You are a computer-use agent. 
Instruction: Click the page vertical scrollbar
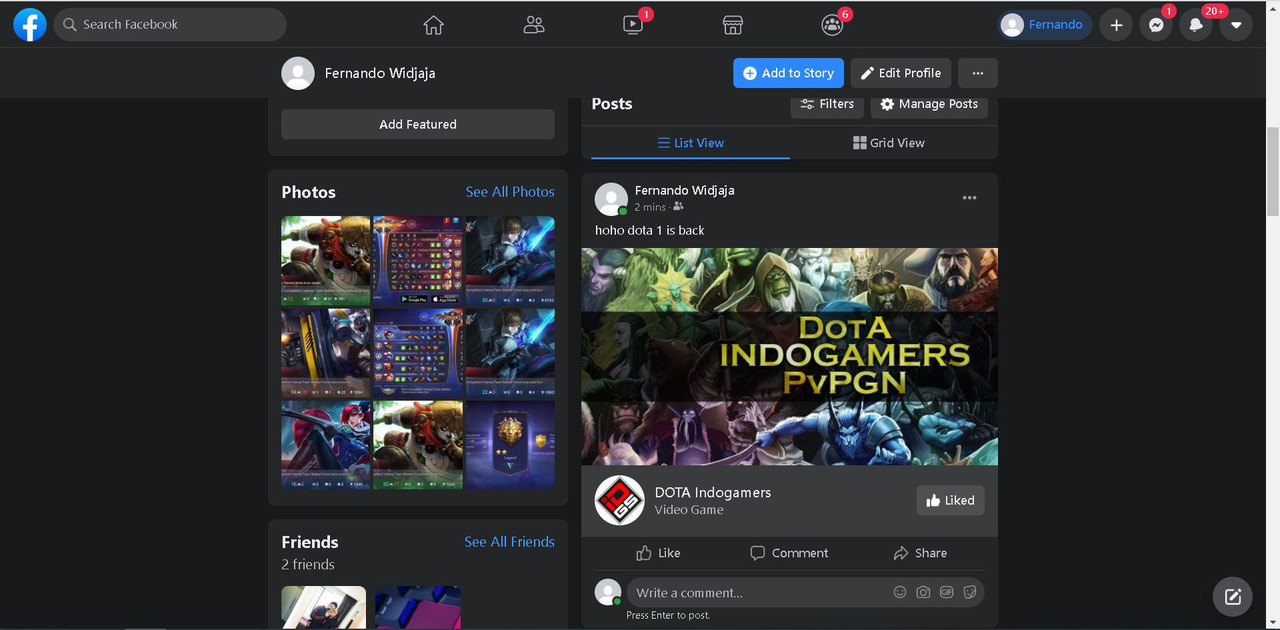1272,170
